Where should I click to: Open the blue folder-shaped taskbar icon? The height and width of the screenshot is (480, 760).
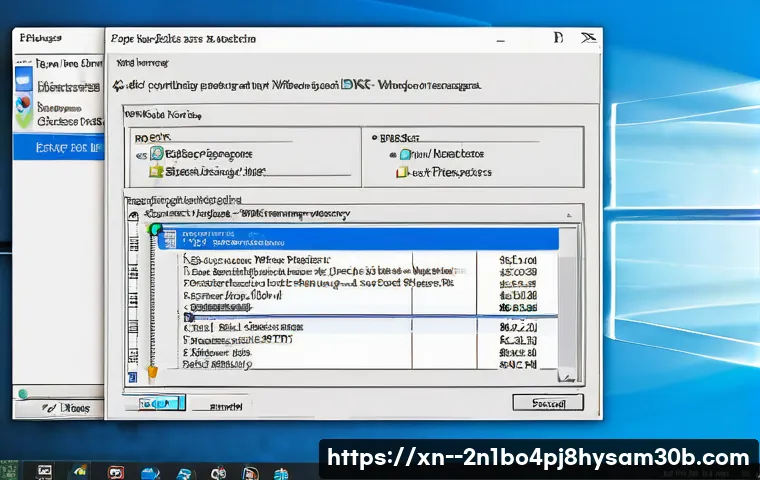click(x=150, y=473)
